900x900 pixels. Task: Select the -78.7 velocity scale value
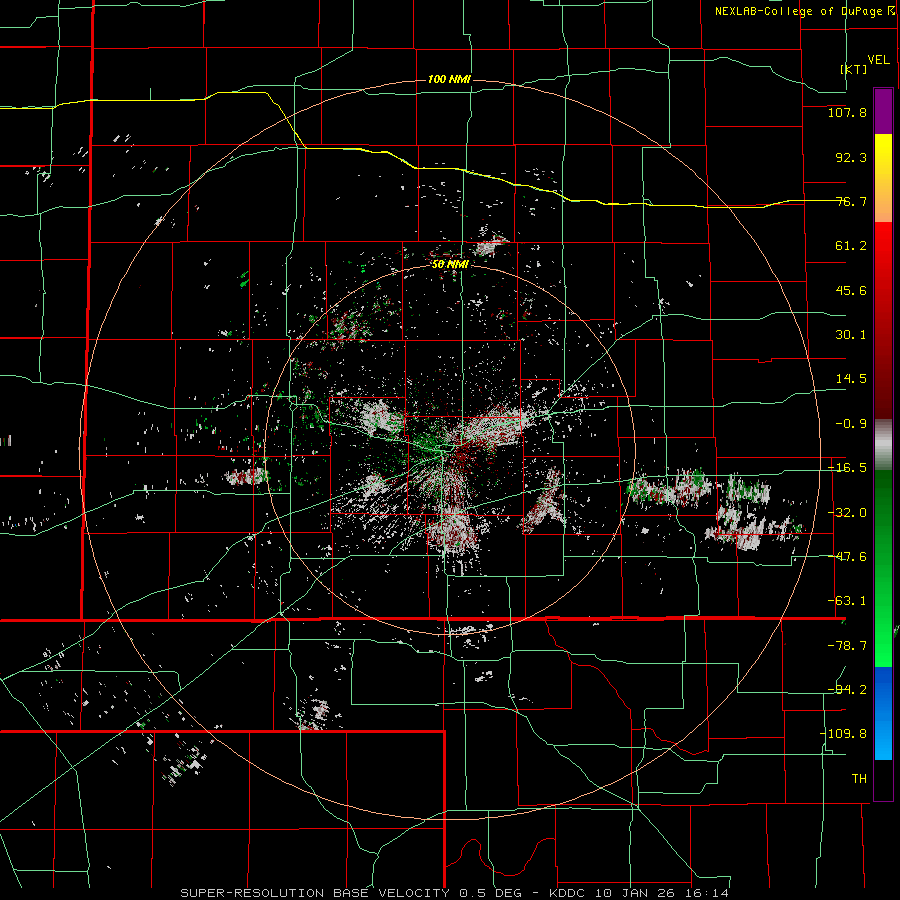tap(847, 646)
